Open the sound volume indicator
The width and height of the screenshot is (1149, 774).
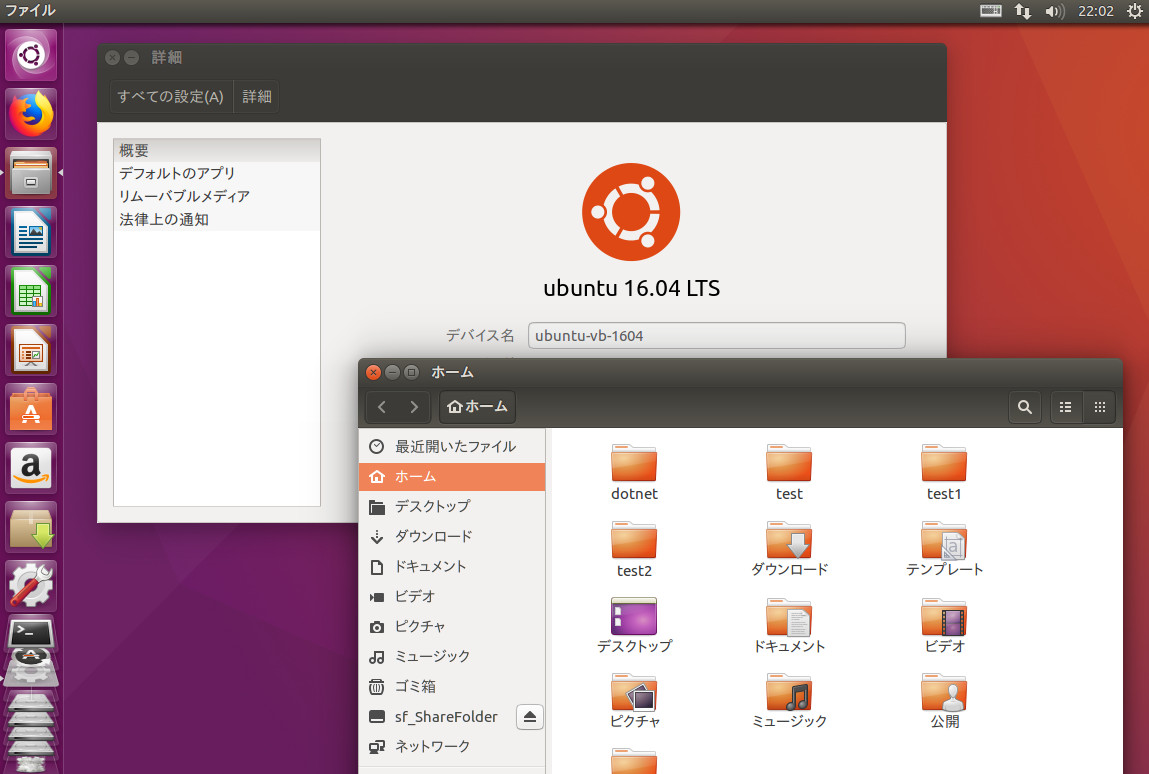coord(1054,11)
